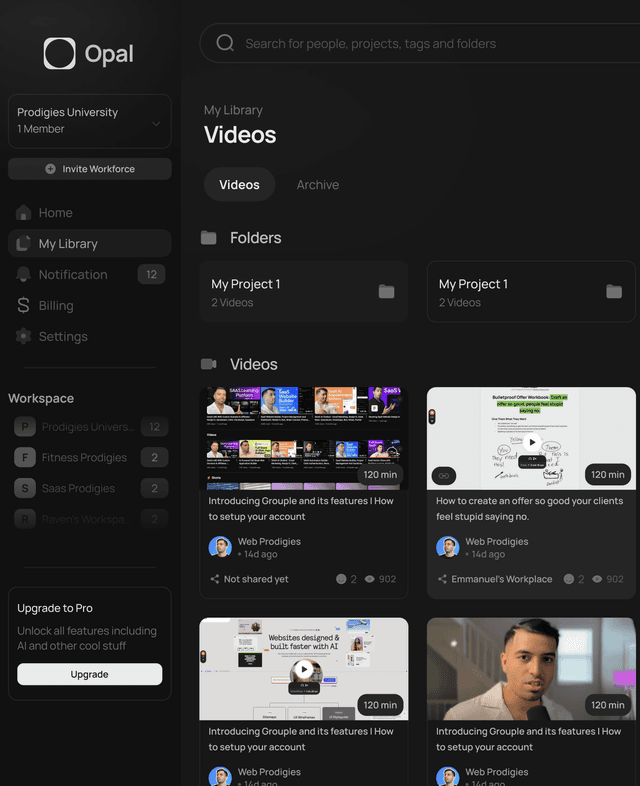The height and width of the screenshot is (786, 640).
Task: Click the P workspace avatar icon
Action: 25,427
